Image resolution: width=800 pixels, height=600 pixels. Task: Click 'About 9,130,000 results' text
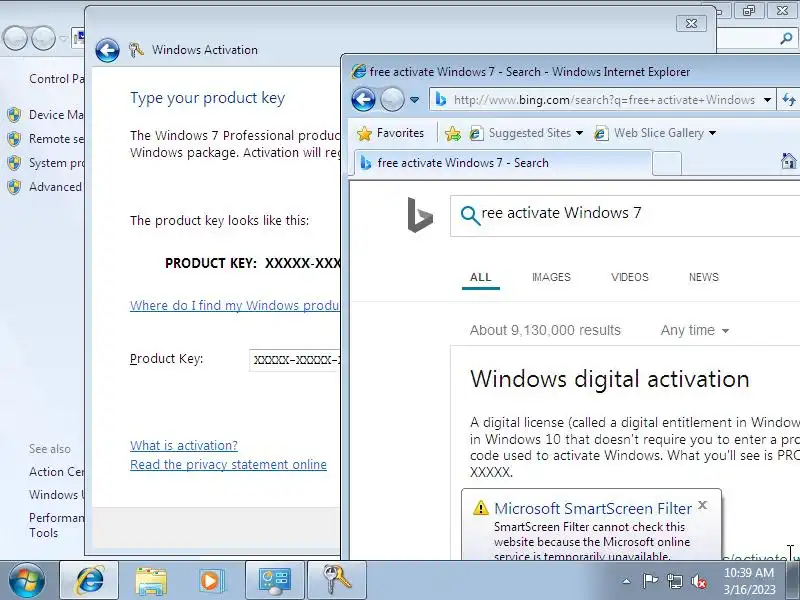(x=545, y=331)
